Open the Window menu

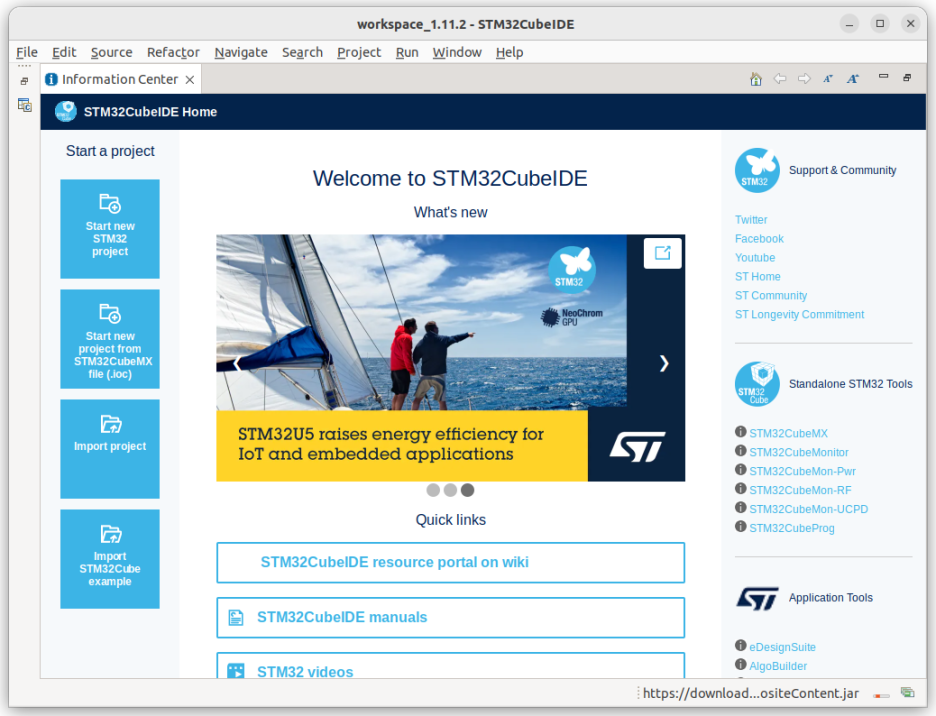pyautogui.click(x=457, y=53)
